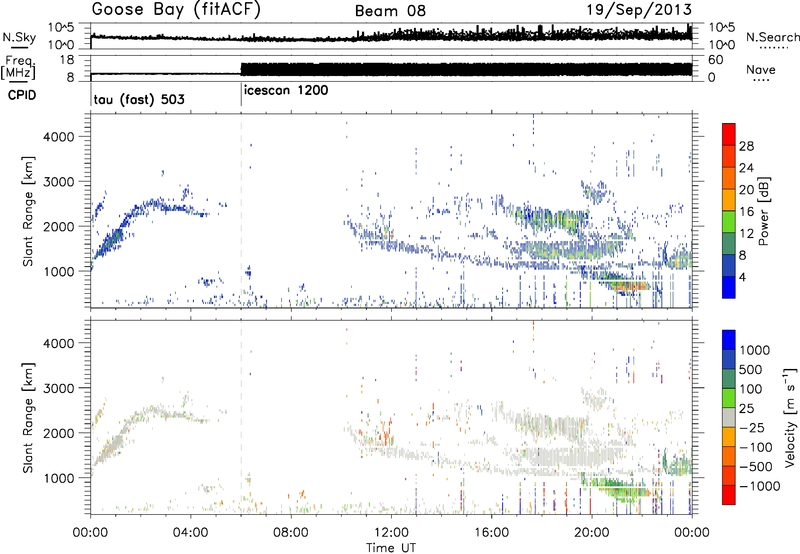Viewport: 800px width, 554px height.
Task: Click the 'Goose Bay (fitACF)' title text
Action: (176, 10)
